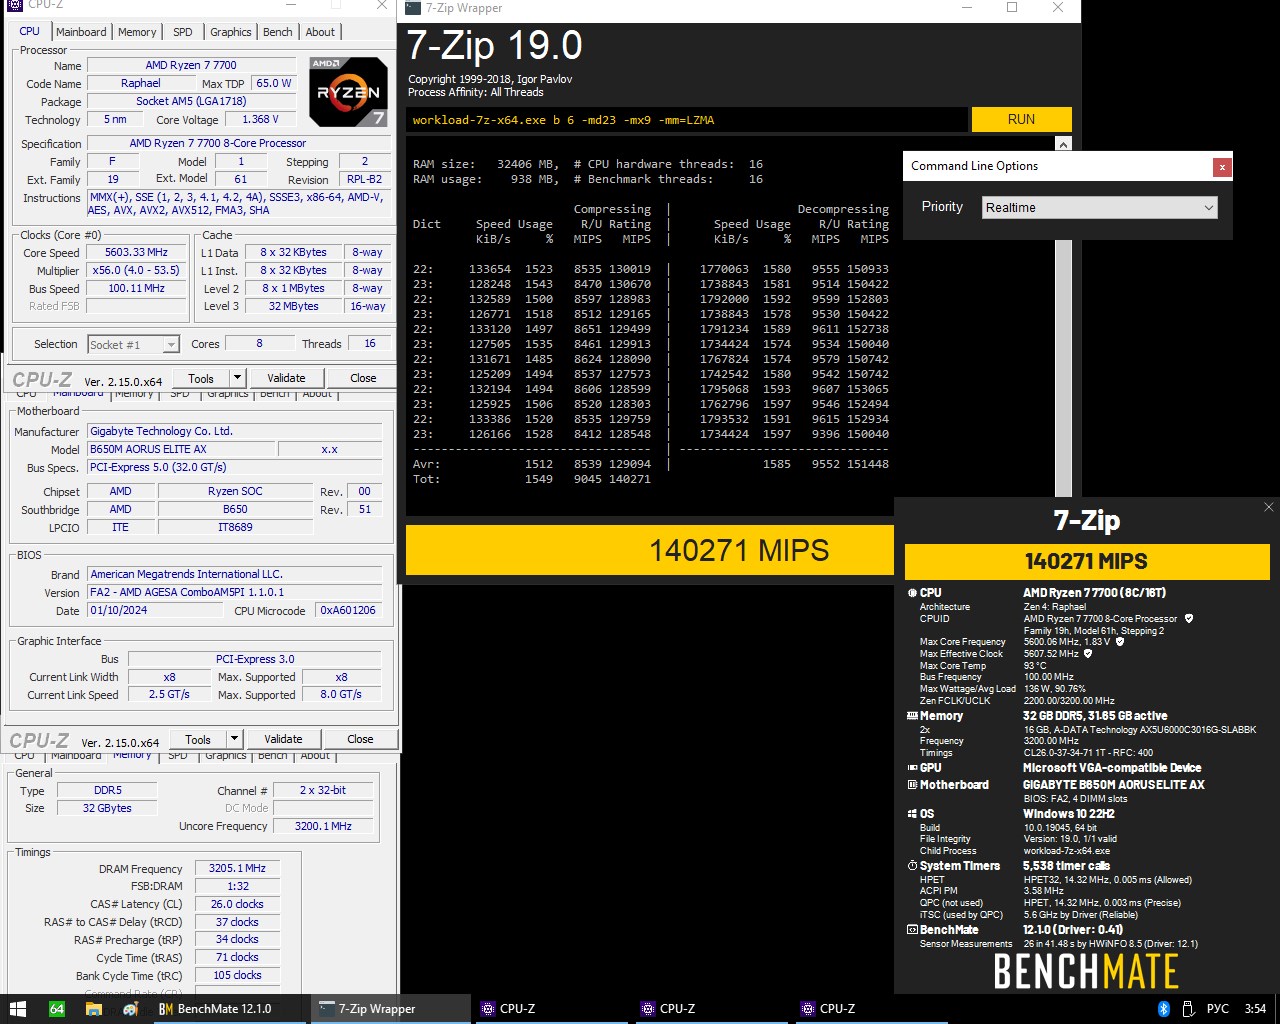Click the 7-Zip command line input field

click(x=688, y=120)
